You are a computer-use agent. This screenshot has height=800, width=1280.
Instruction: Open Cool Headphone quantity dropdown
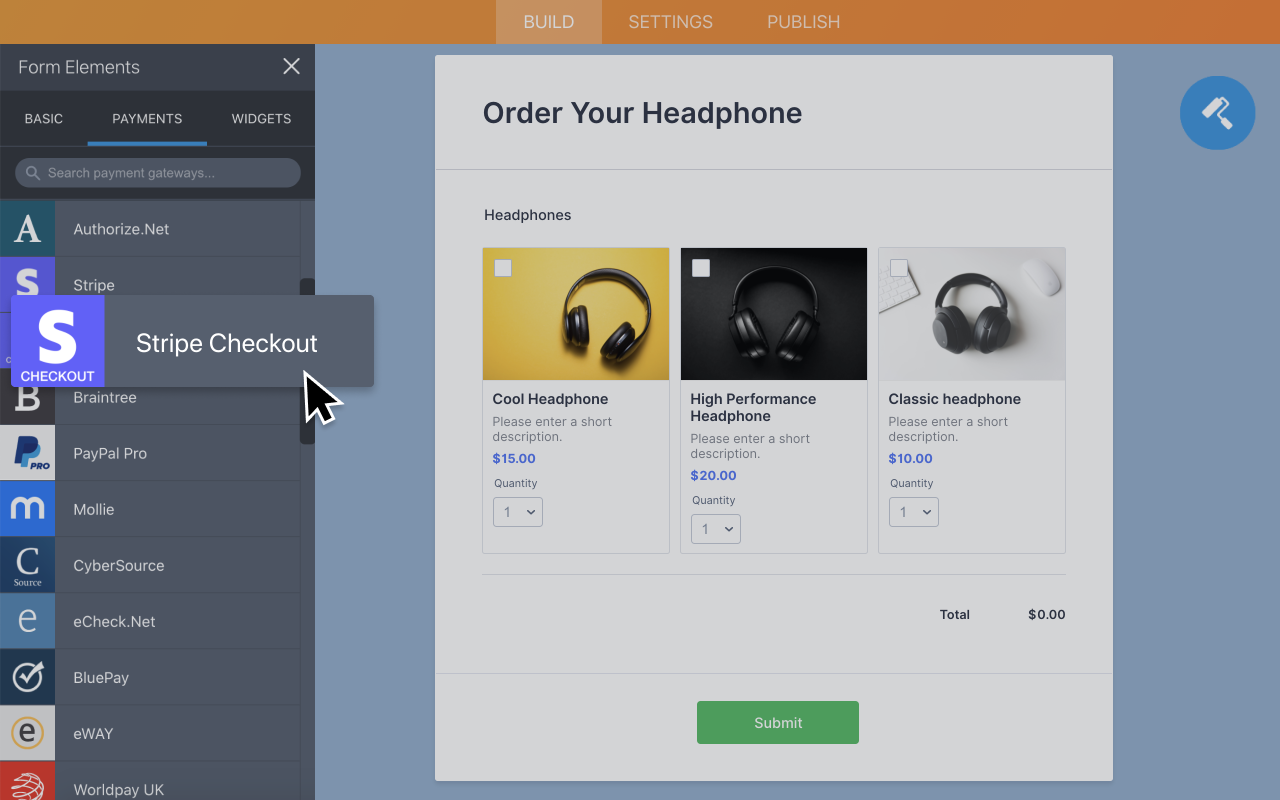pos(518,512)
